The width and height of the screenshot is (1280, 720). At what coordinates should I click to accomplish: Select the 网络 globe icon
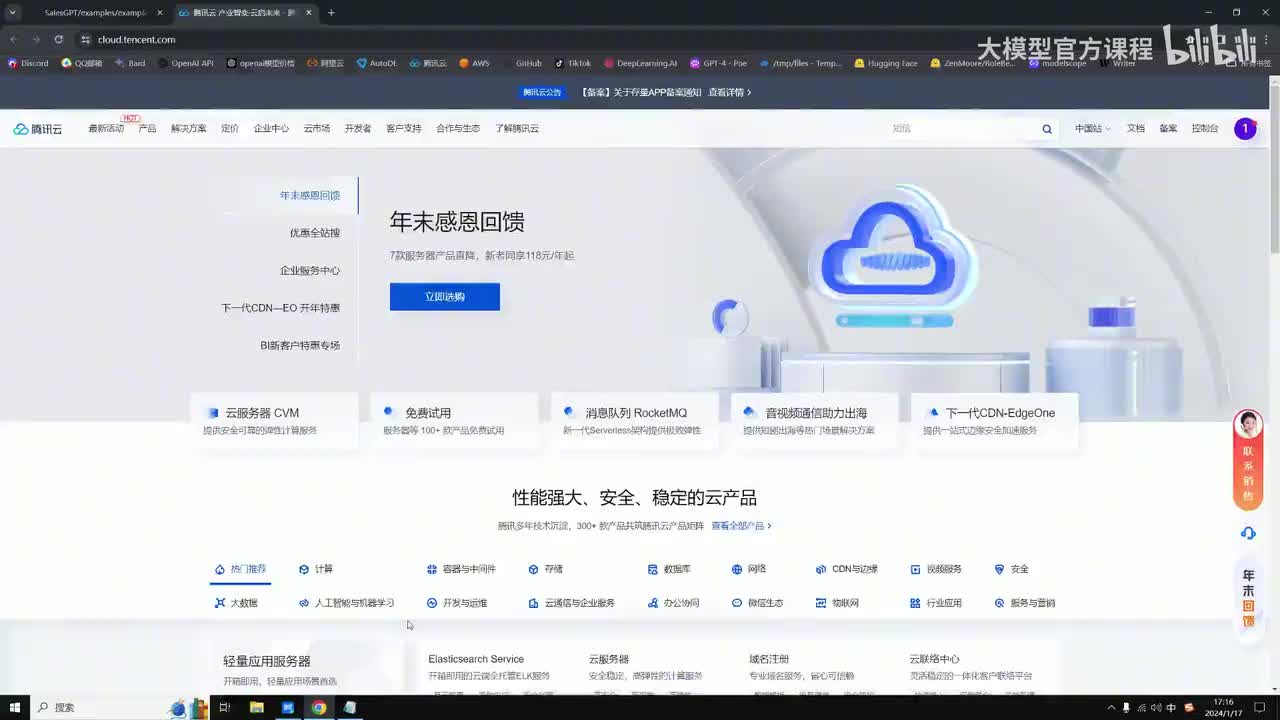click(x=737, y=569)
